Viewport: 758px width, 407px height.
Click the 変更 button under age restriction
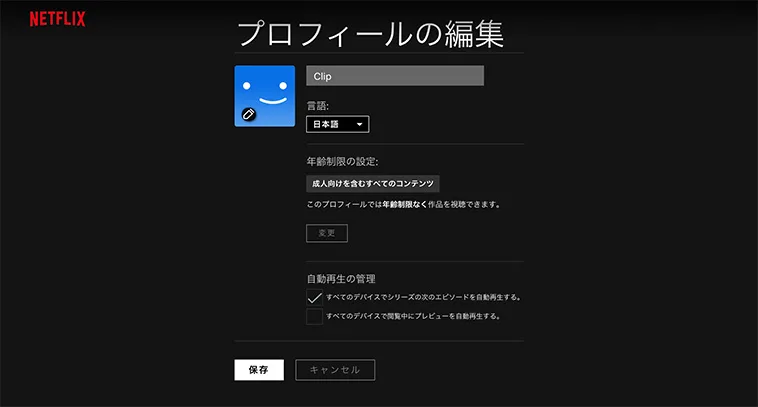pos(327,233)
